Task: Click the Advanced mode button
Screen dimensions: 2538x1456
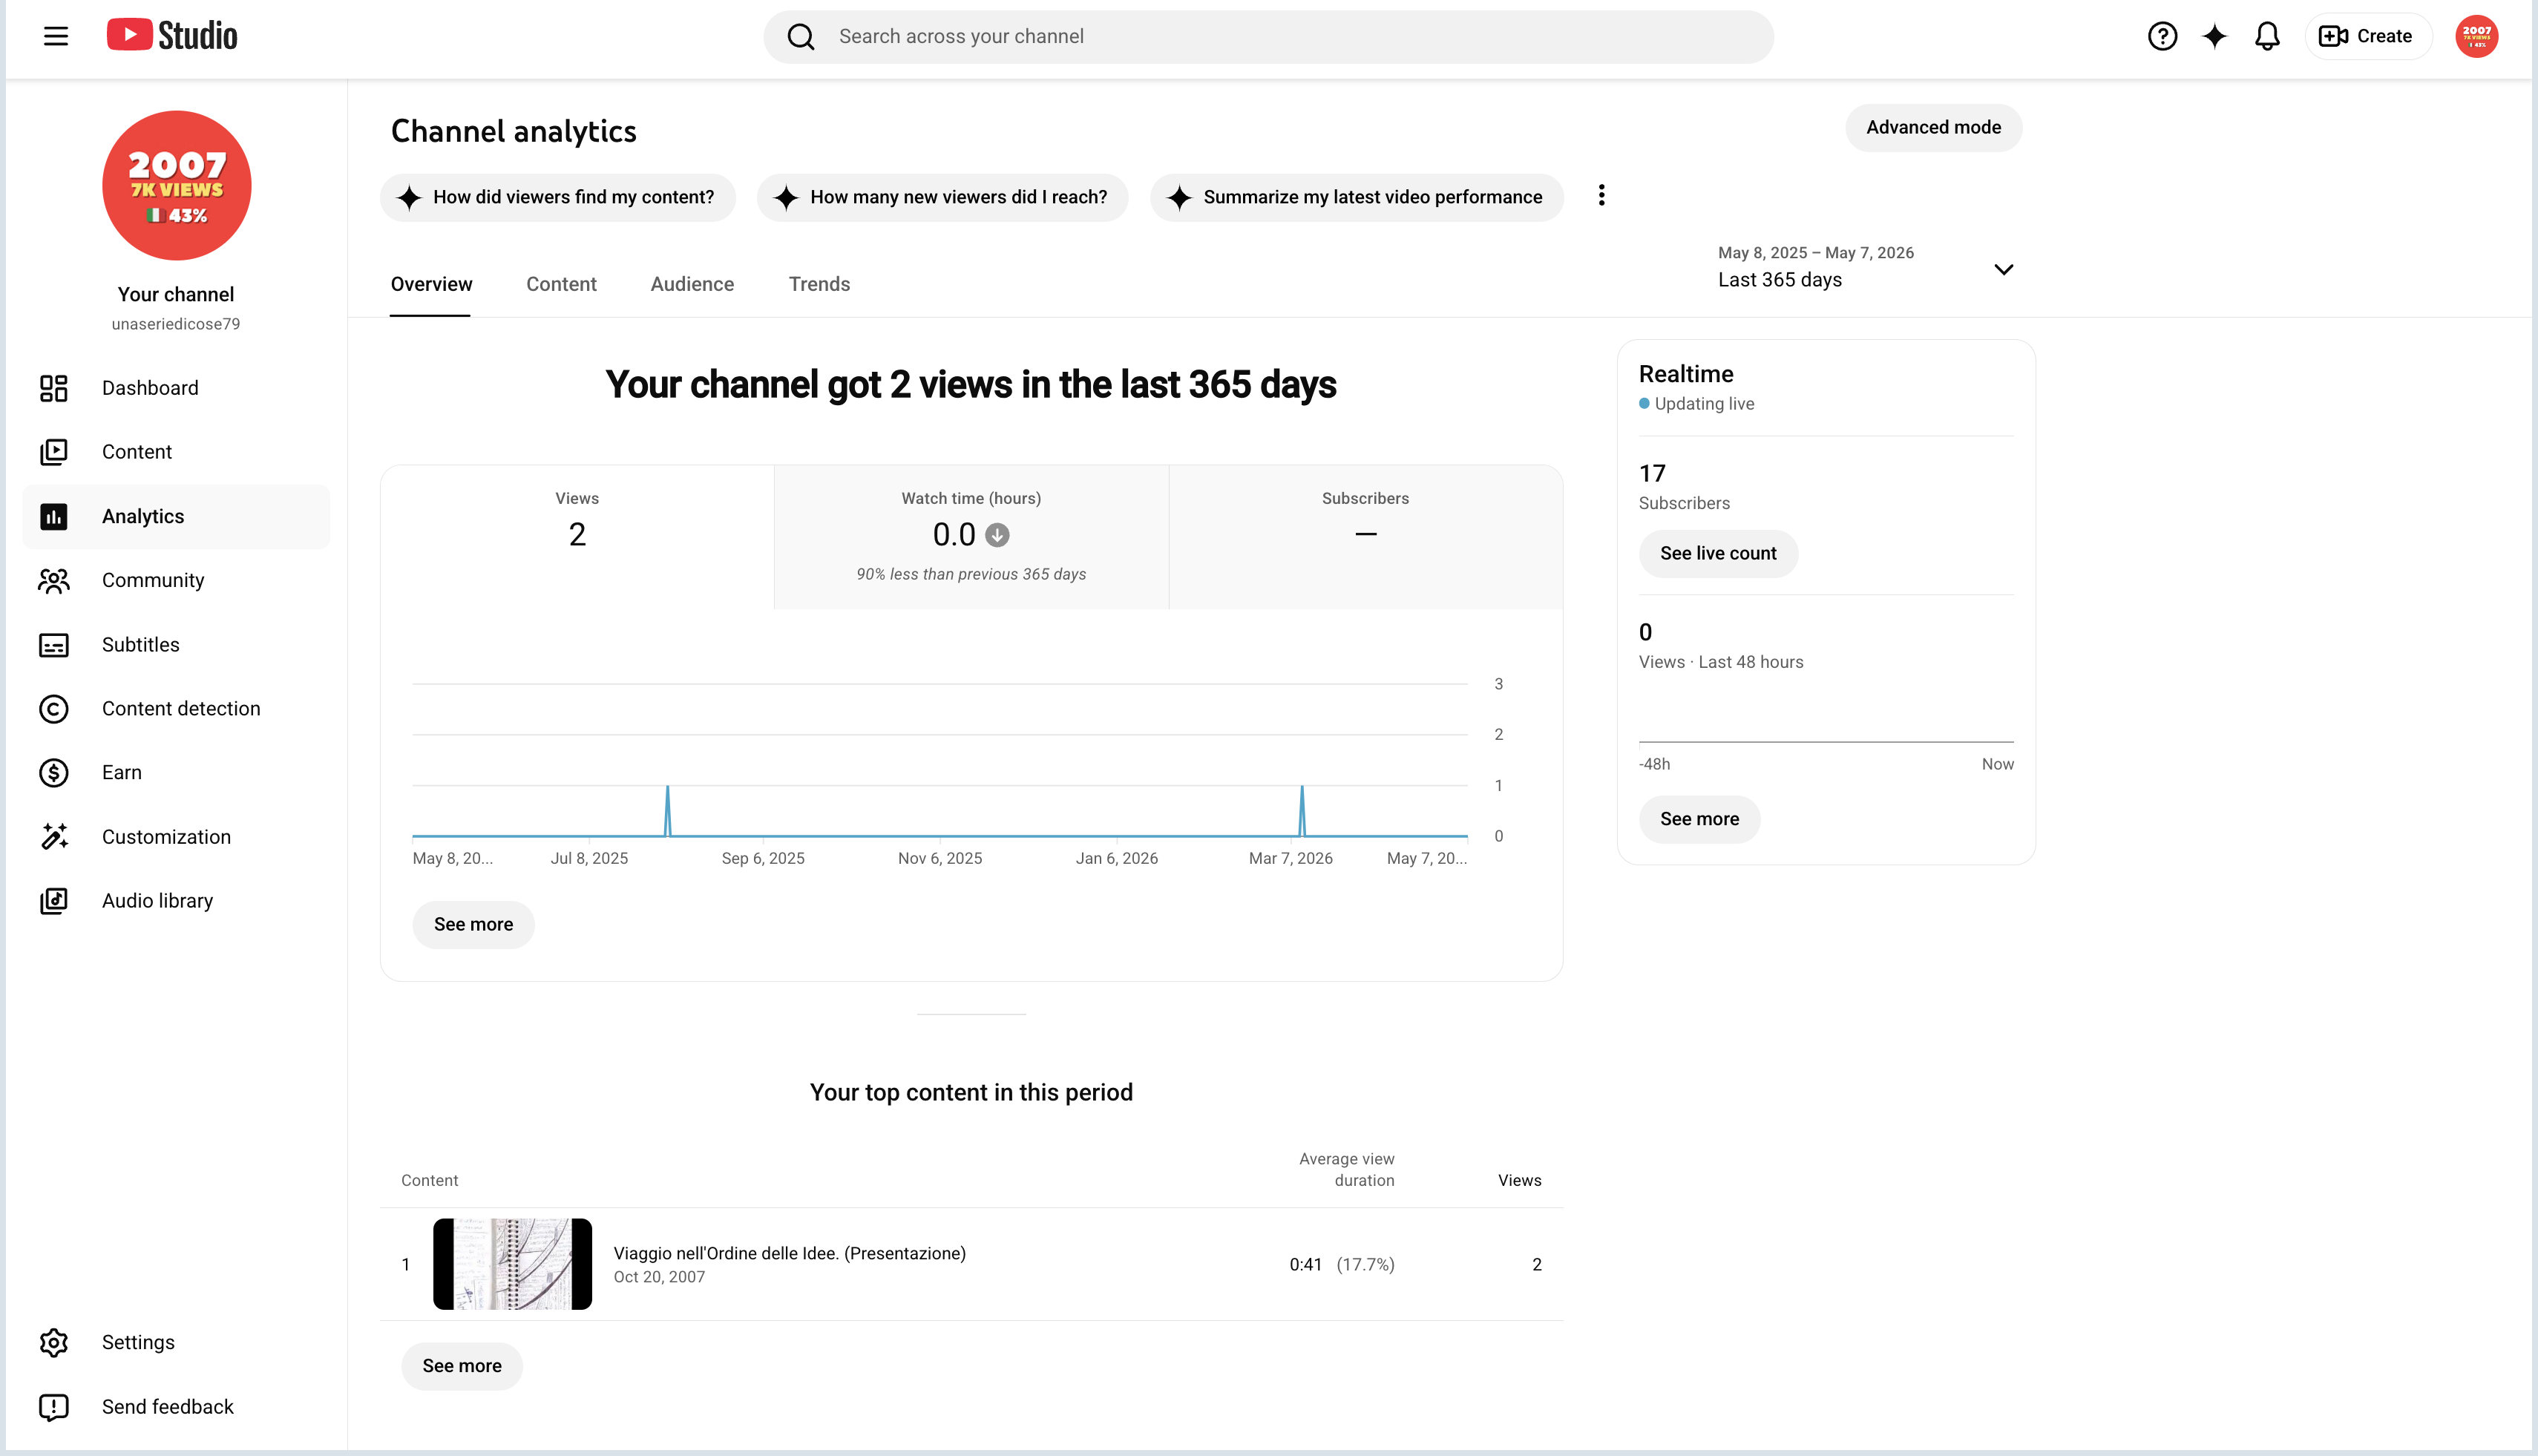Action: pyautogui.click(x=1933, y=128)
